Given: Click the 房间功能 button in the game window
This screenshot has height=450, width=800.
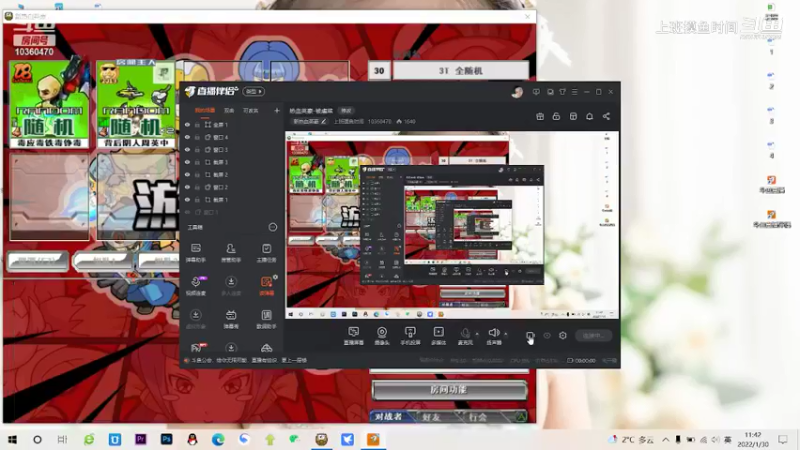Looking at the screenshot, I should (x=449, y=390).
